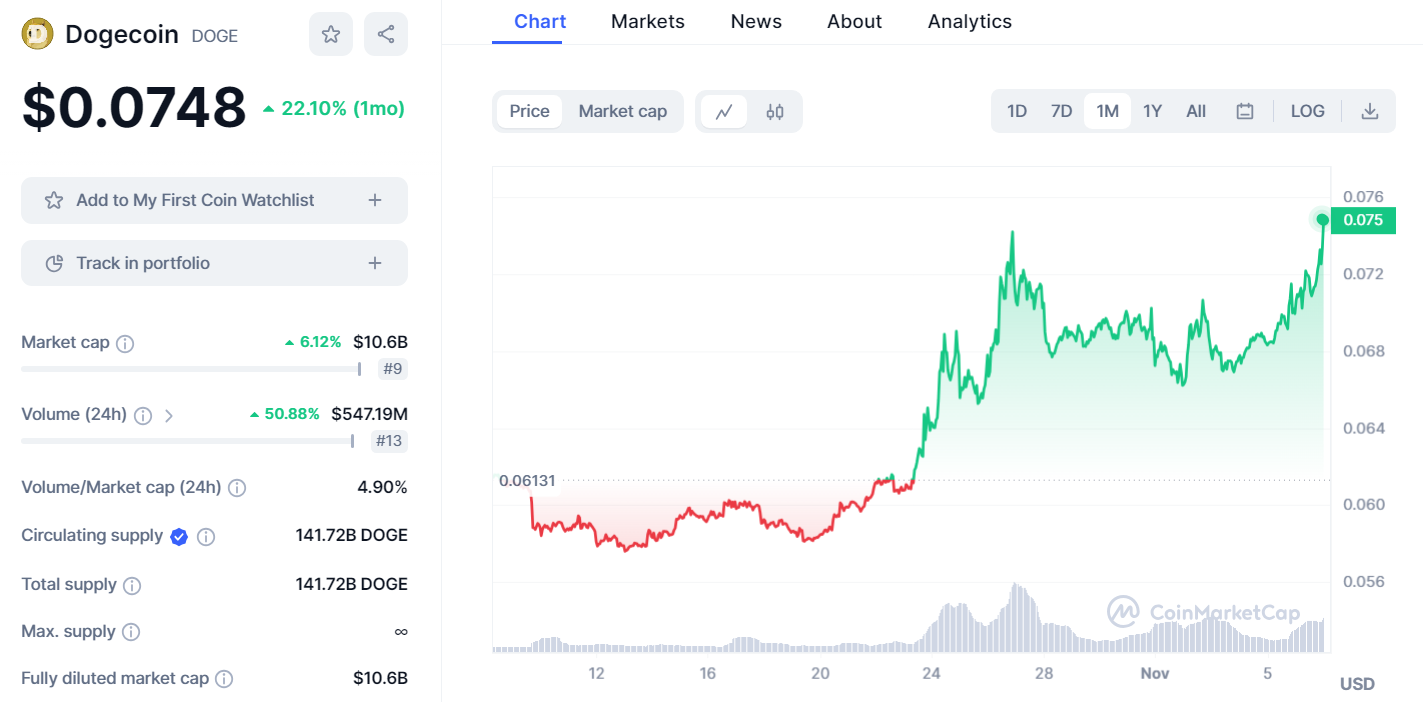This screenshot has height=702, width=1423.
Task: Click the plus on Add to Watchlist
Action: pyautogui.click(x=375, y=200)
